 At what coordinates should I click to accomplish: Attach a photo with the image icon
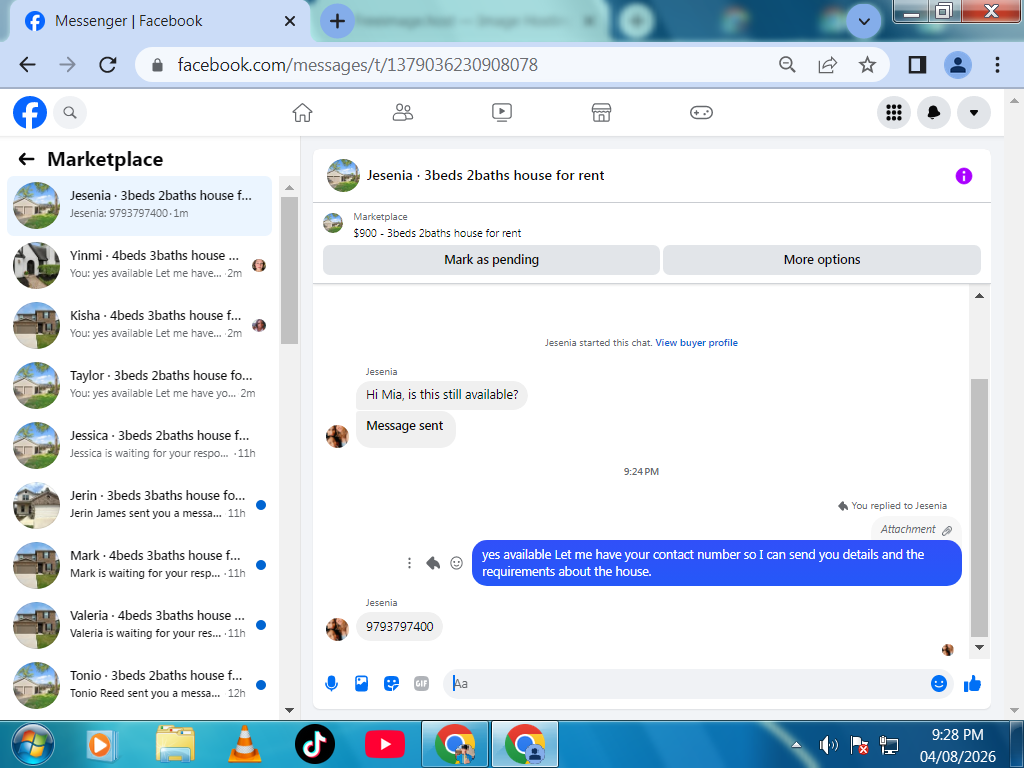tap(361, 684)
